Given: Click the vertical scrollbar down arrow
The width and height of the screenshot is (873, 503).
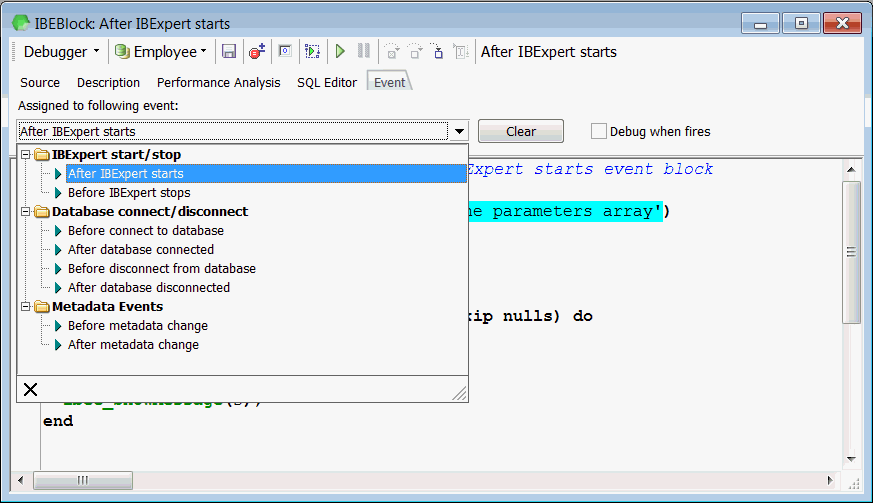Looking at the screenshot, I should [851, 459].
